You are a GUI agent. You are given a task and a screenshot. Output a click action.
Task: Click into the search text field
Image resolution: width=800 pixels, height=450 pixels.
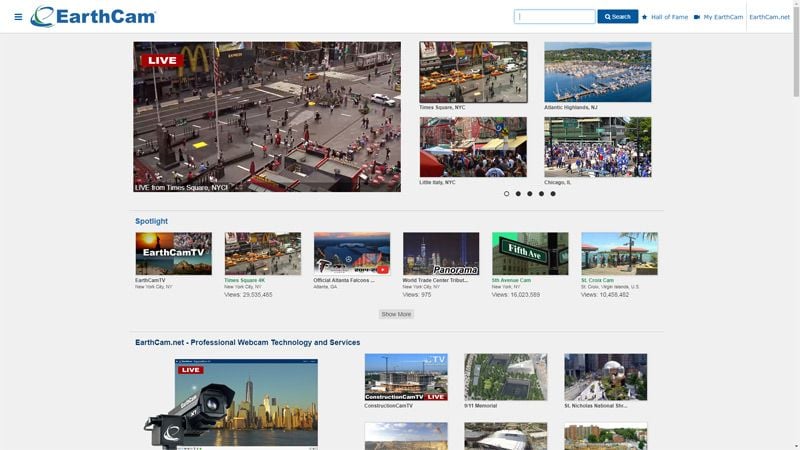tap(554, 17)
